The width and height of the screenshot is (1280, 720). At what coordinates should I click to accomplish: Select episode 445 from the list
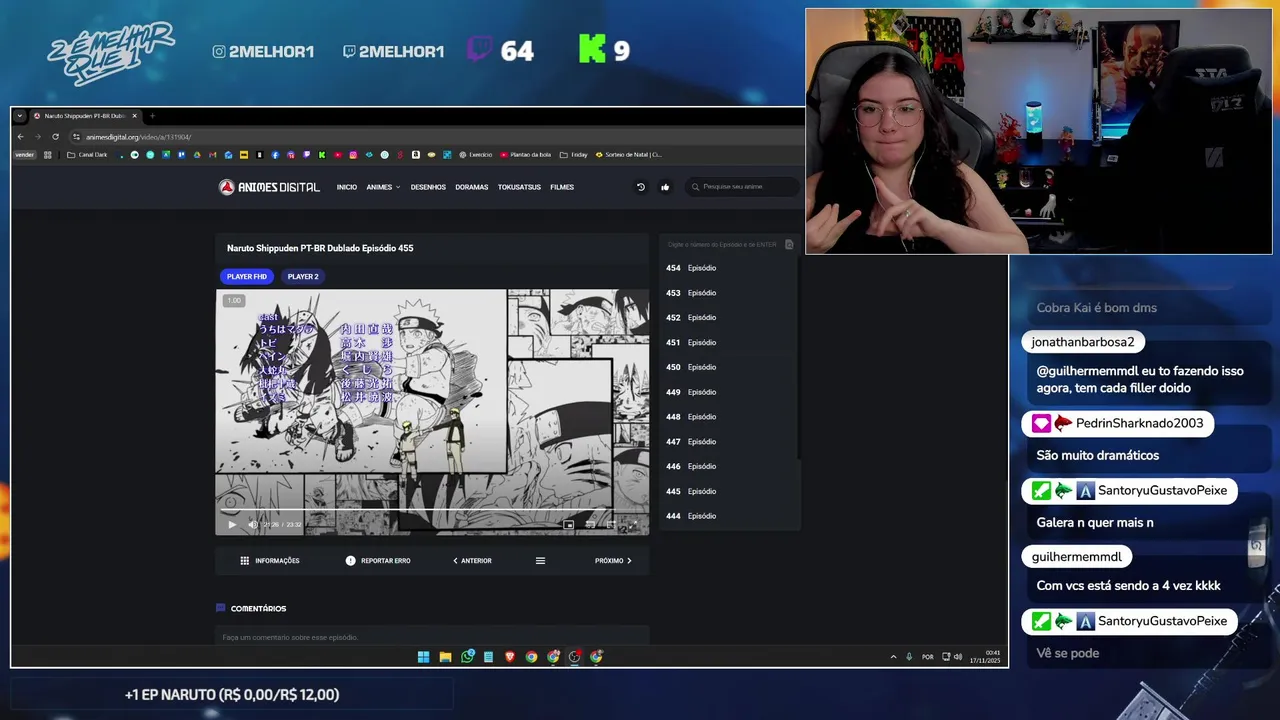(x=729, y=491)
